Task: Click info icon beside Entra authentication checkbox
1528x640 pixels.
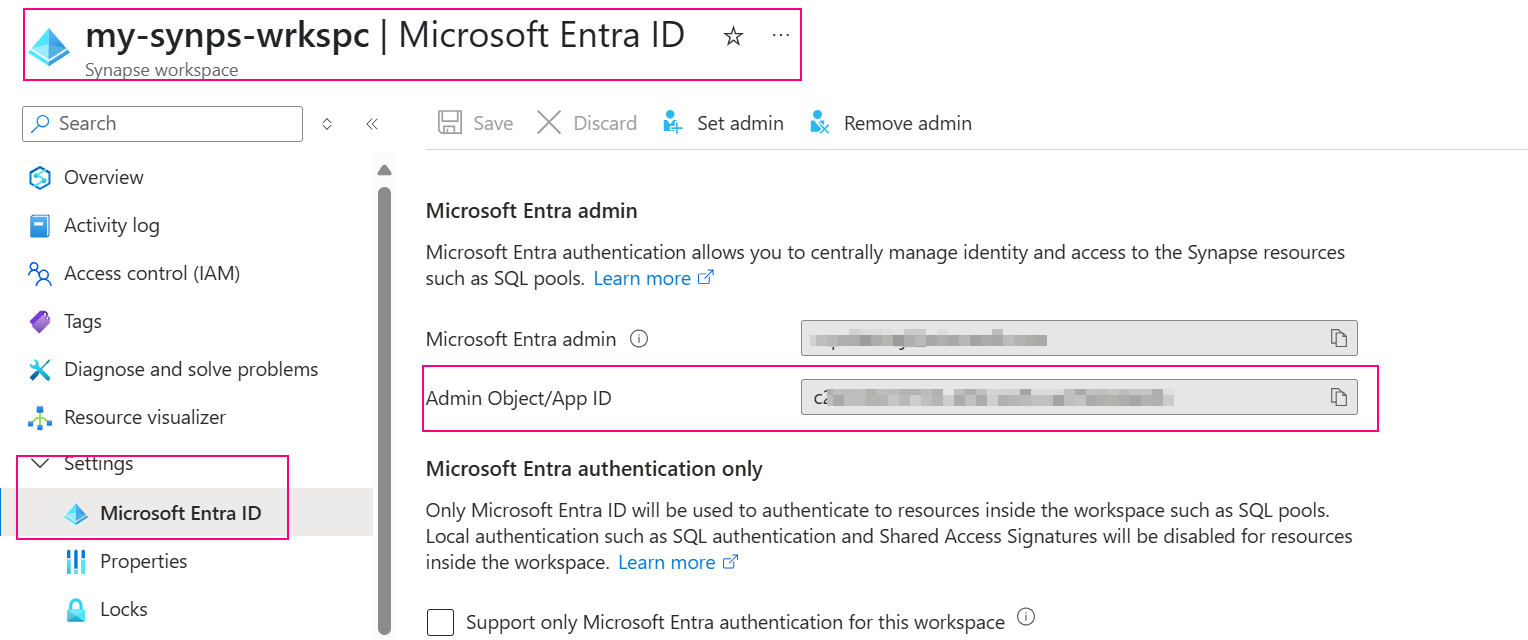Action: (1025, 617)
